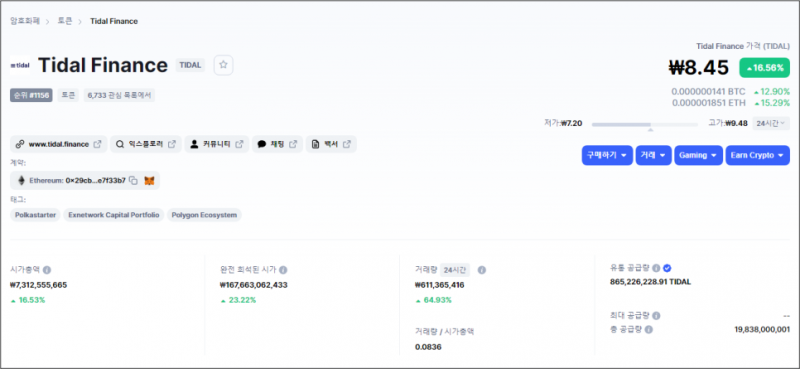800x369 pixels.
Task: Click the info icon beside 총 공급량
Action: (x=648, y=330)
